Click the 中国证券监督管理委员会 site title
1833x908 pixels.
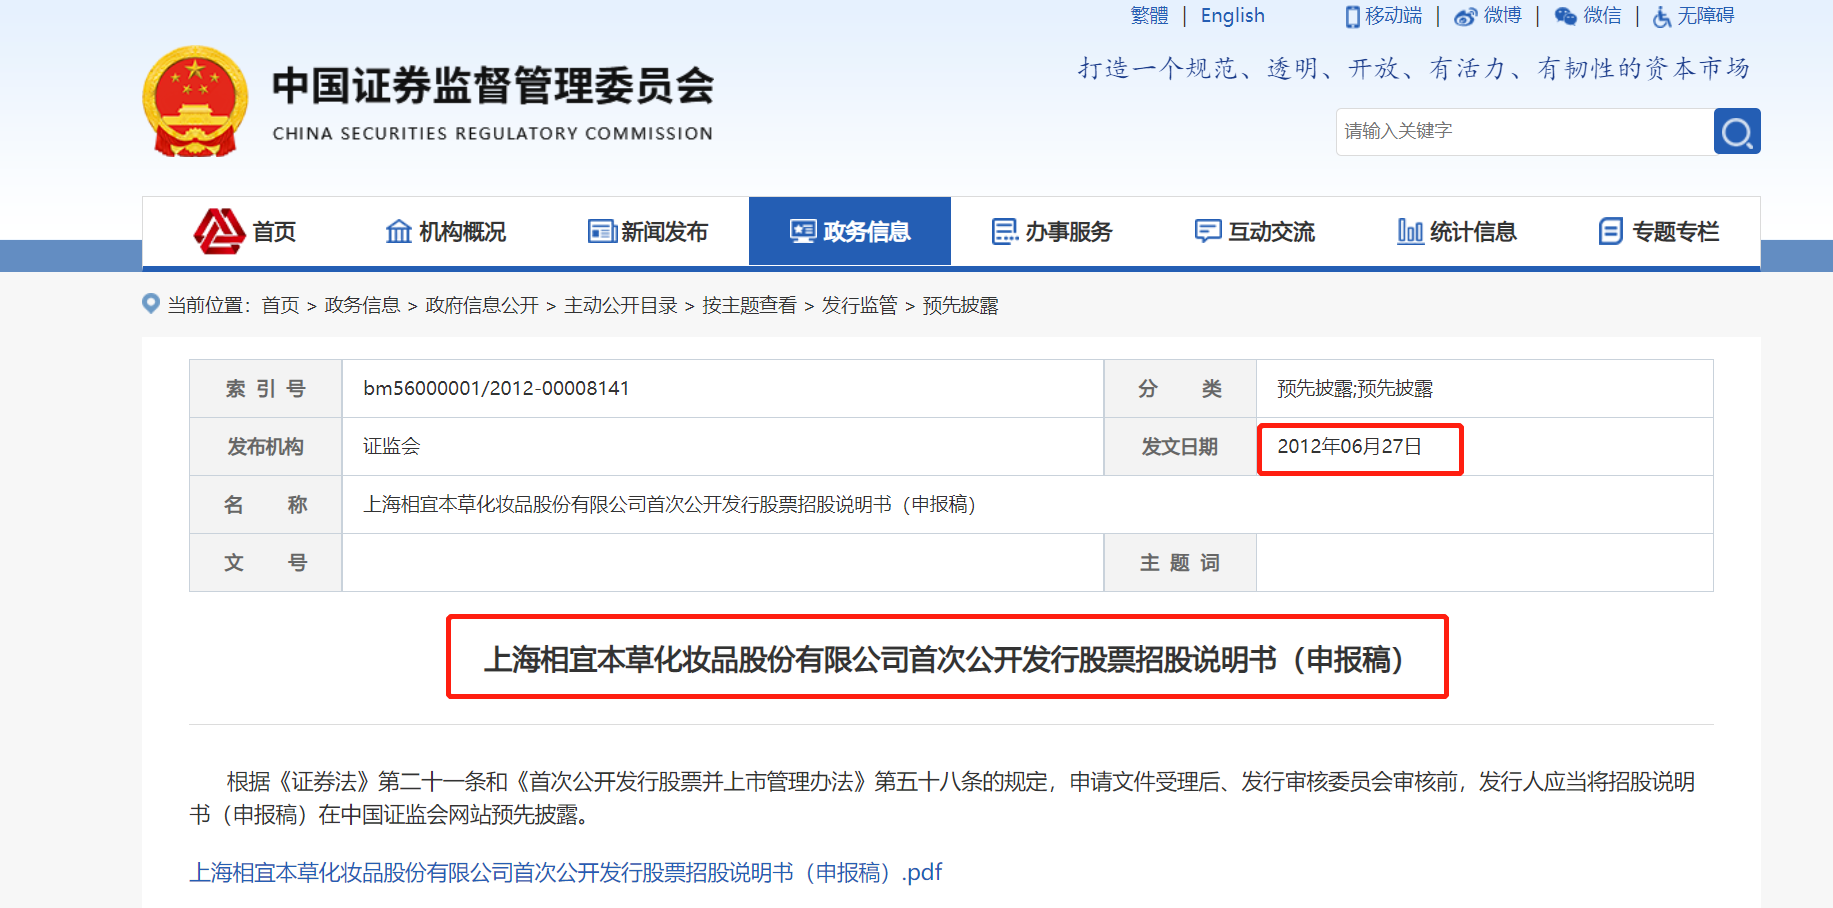point(493,86)
